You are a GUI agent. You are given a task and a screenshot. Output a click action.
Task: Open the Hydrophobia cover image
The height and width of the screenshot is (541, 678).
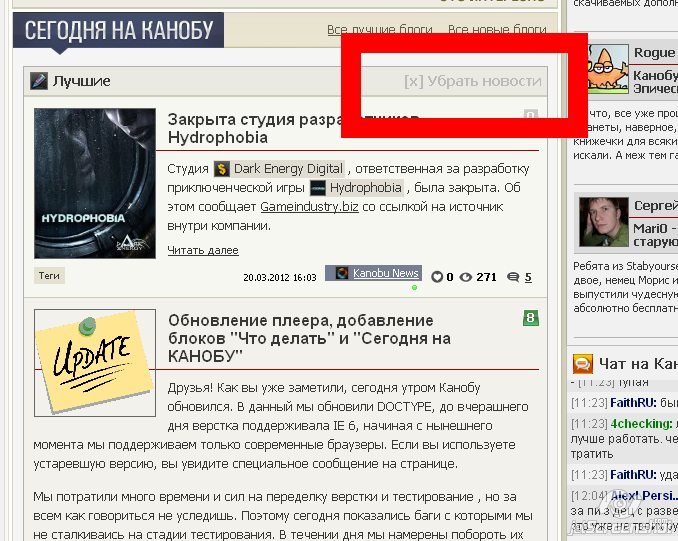pyautogui.click(x=95, y=183)
